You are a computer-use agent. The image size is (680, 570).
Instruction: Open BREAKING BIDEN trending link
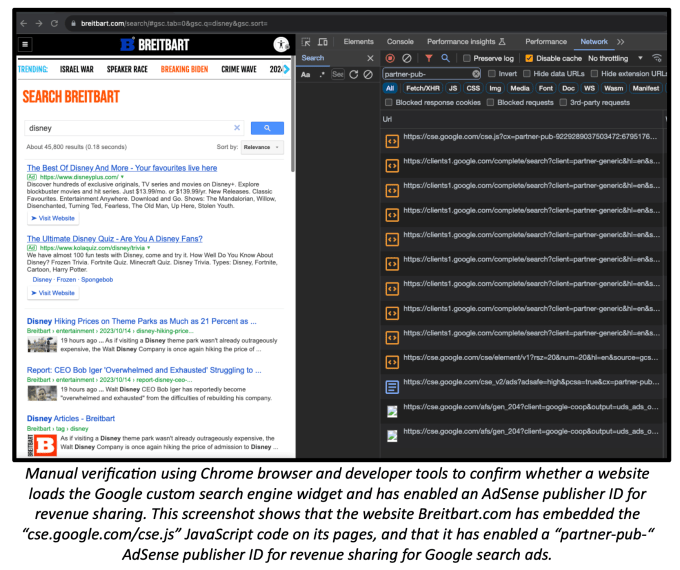(184, 69)
